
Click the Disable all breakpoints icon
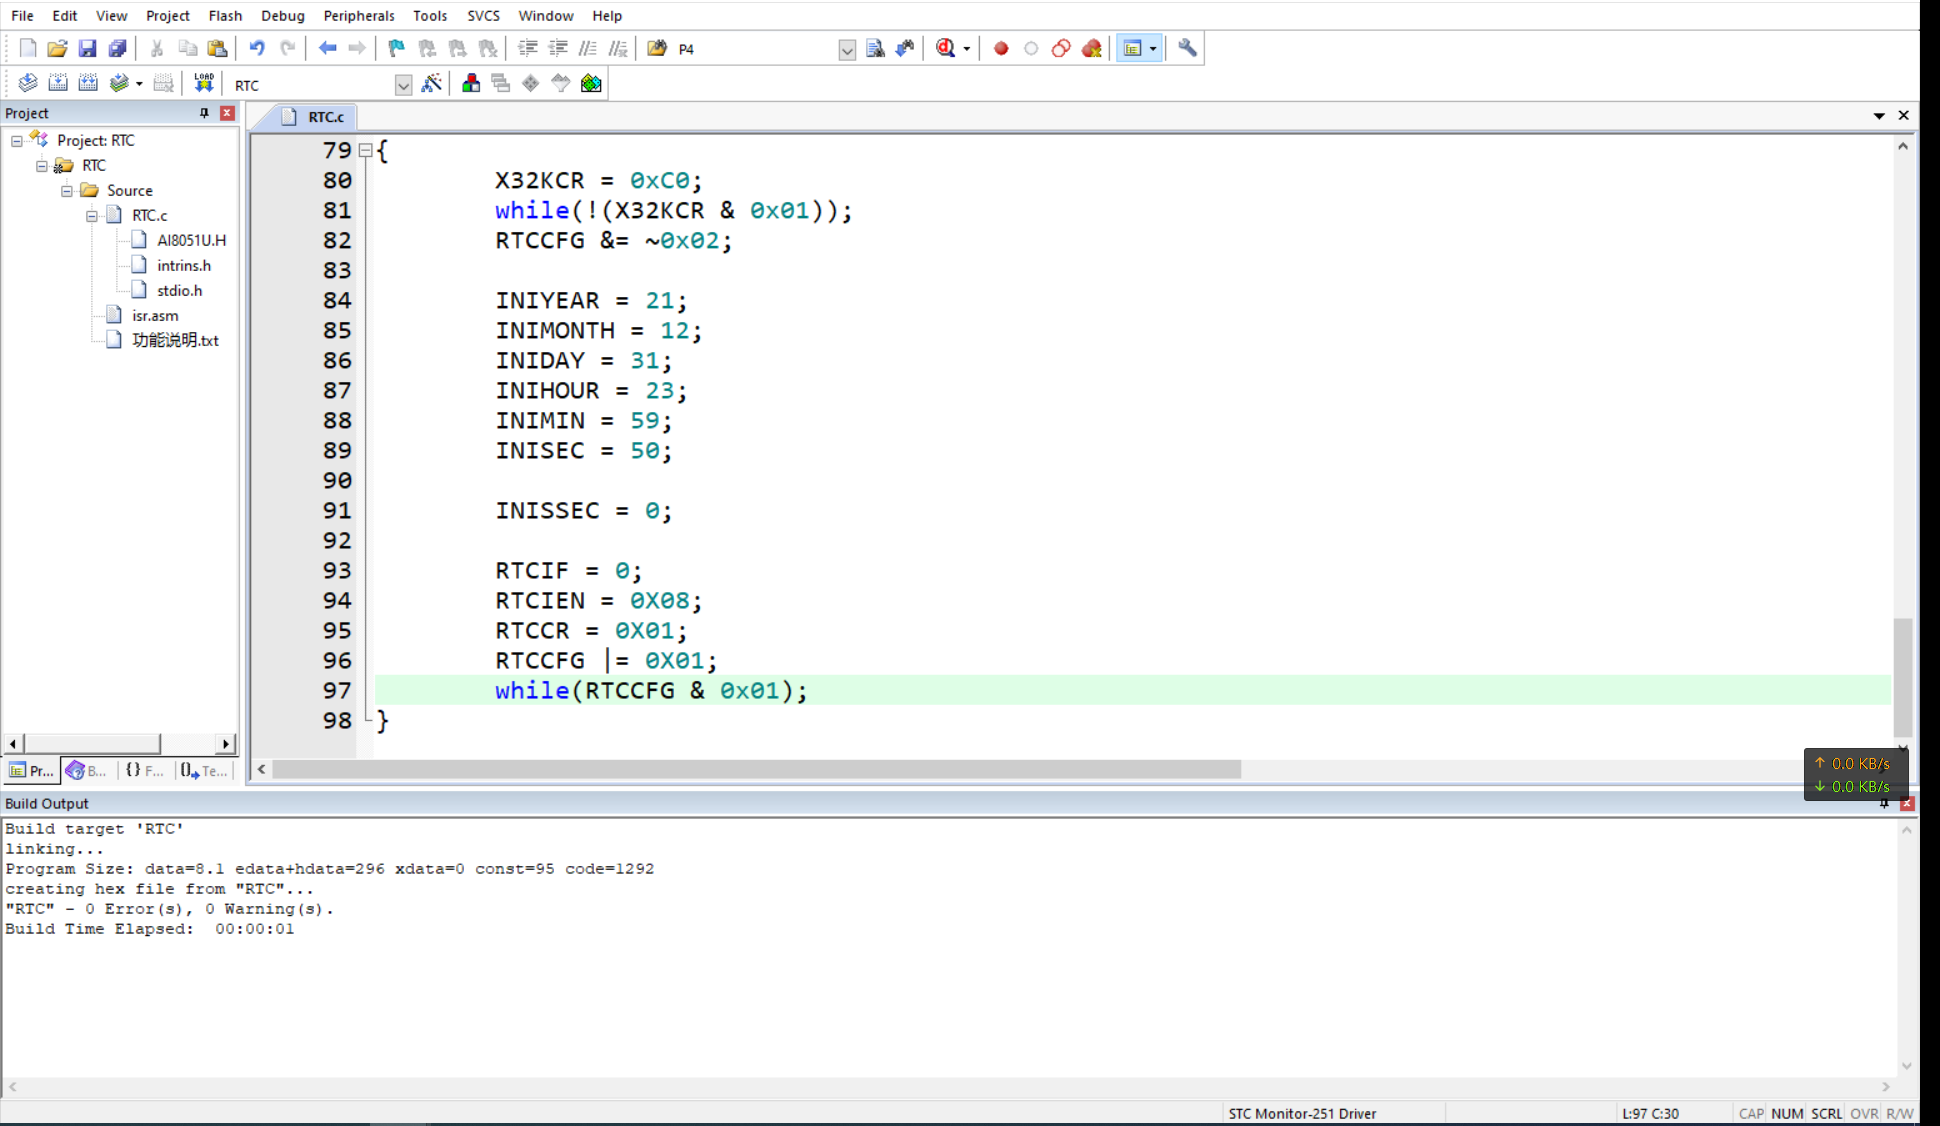coord(1061,48)
